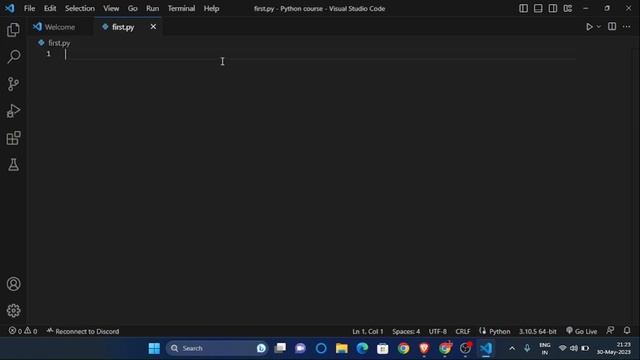Open the Terminal menu
Image resolution: width=640 pixels, height=360 pixels.
coord(181,9)
